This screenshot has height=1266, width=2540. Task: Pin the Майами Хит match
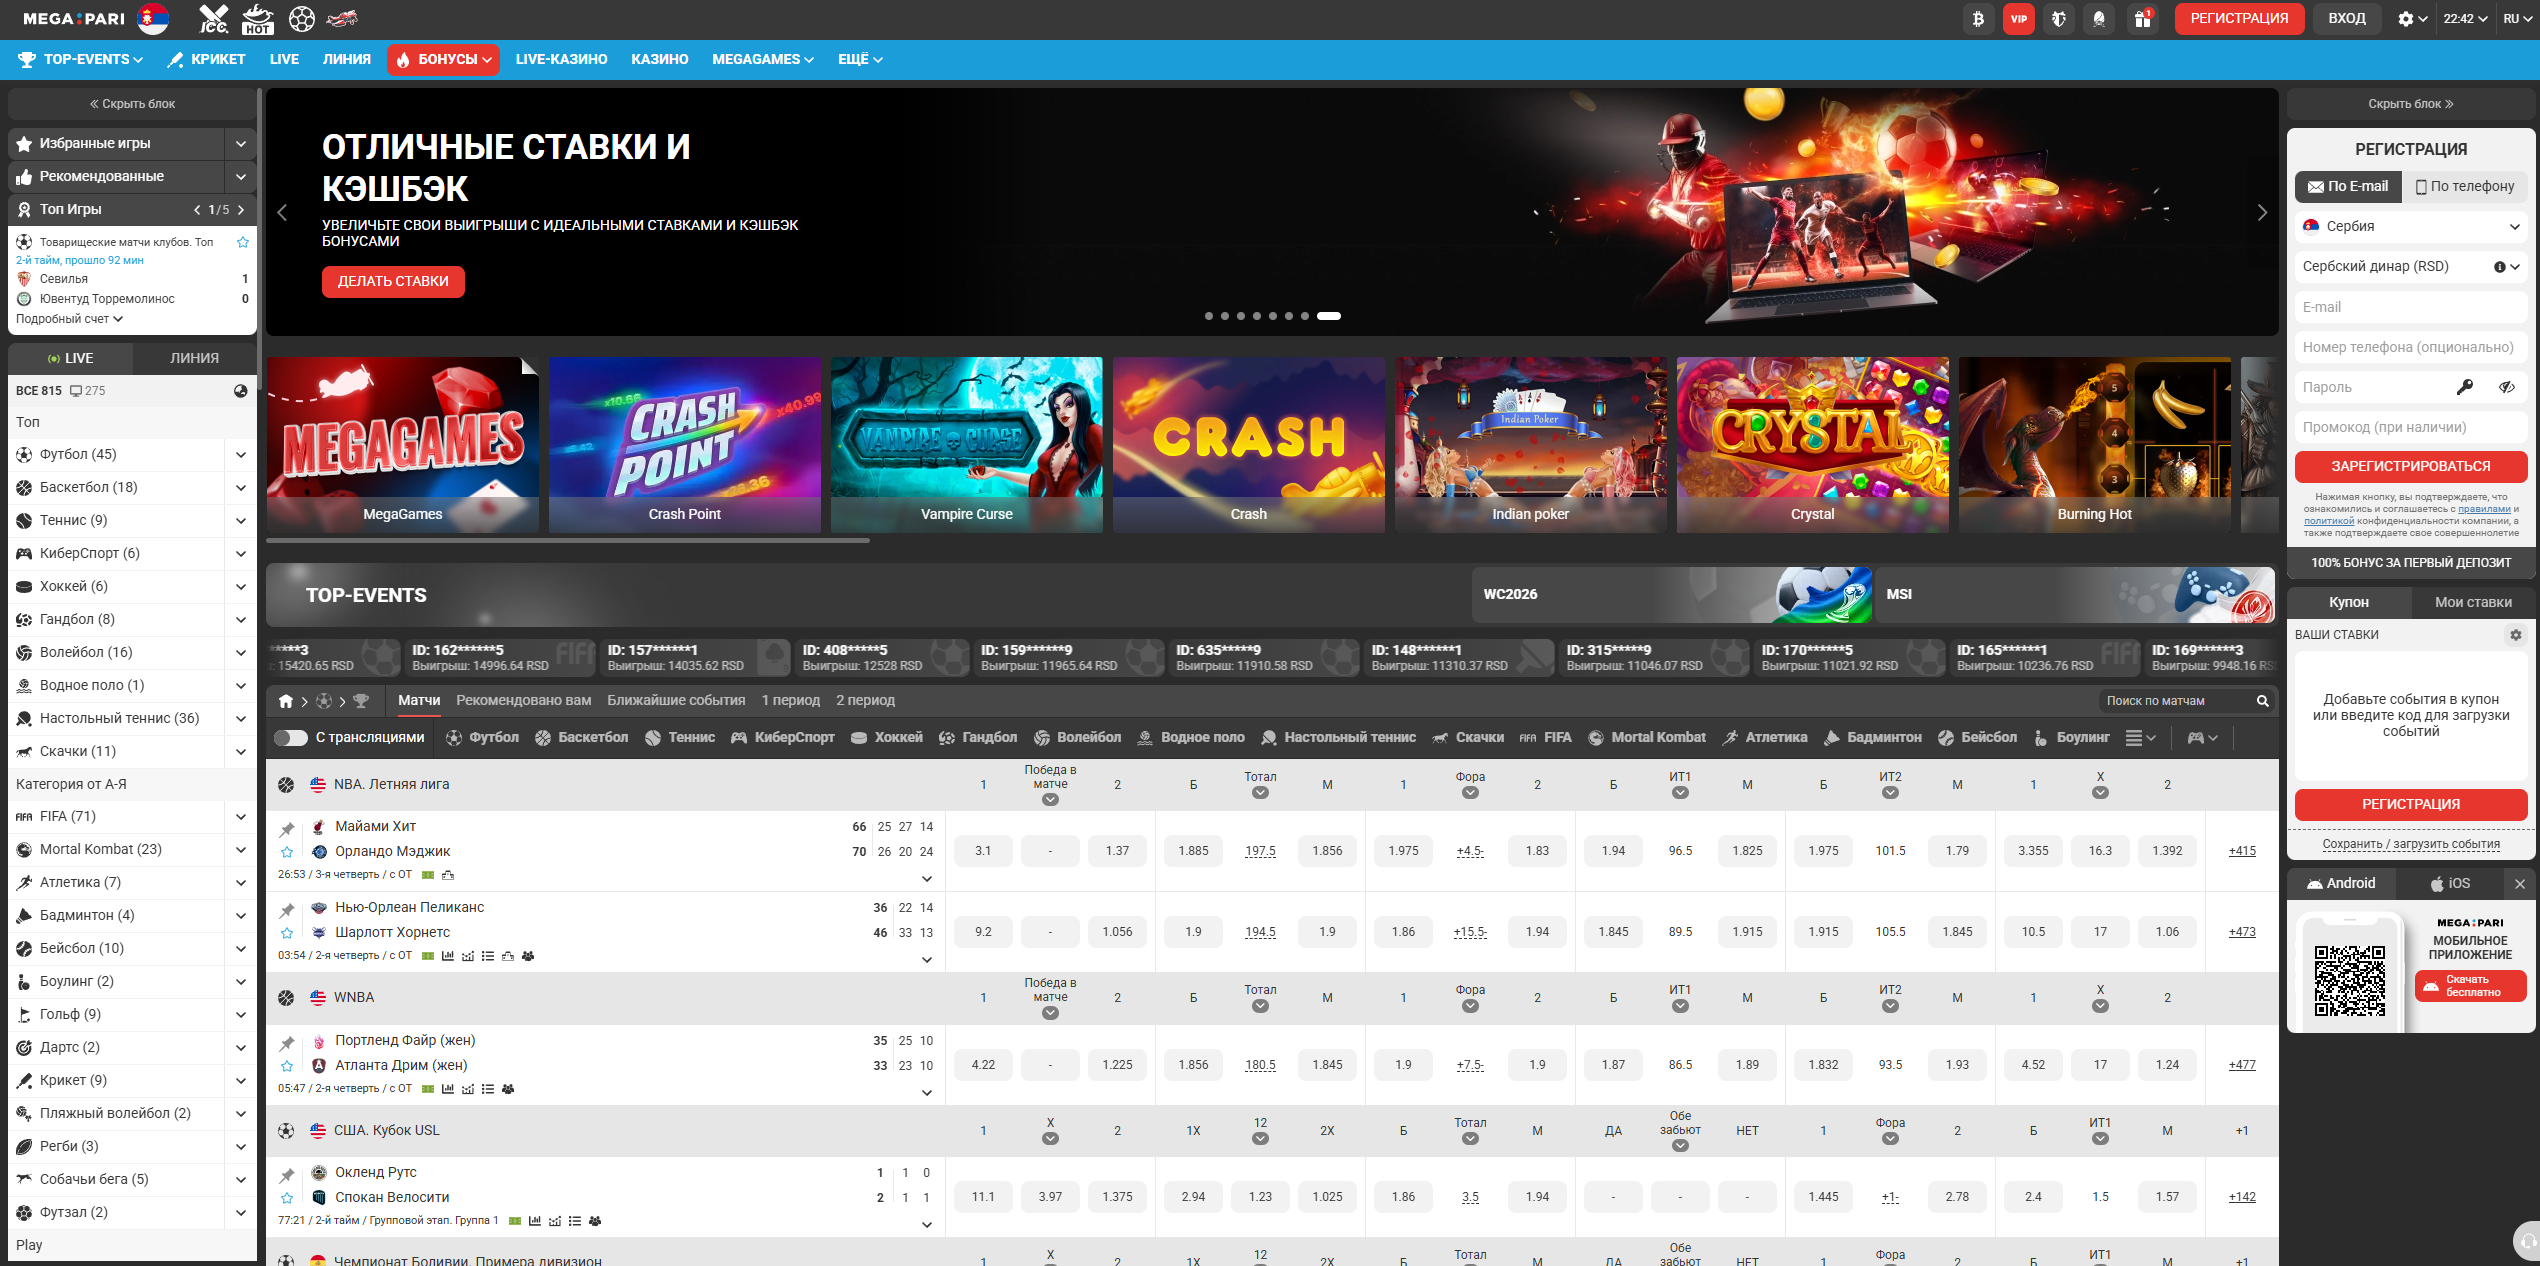point(287,829)
